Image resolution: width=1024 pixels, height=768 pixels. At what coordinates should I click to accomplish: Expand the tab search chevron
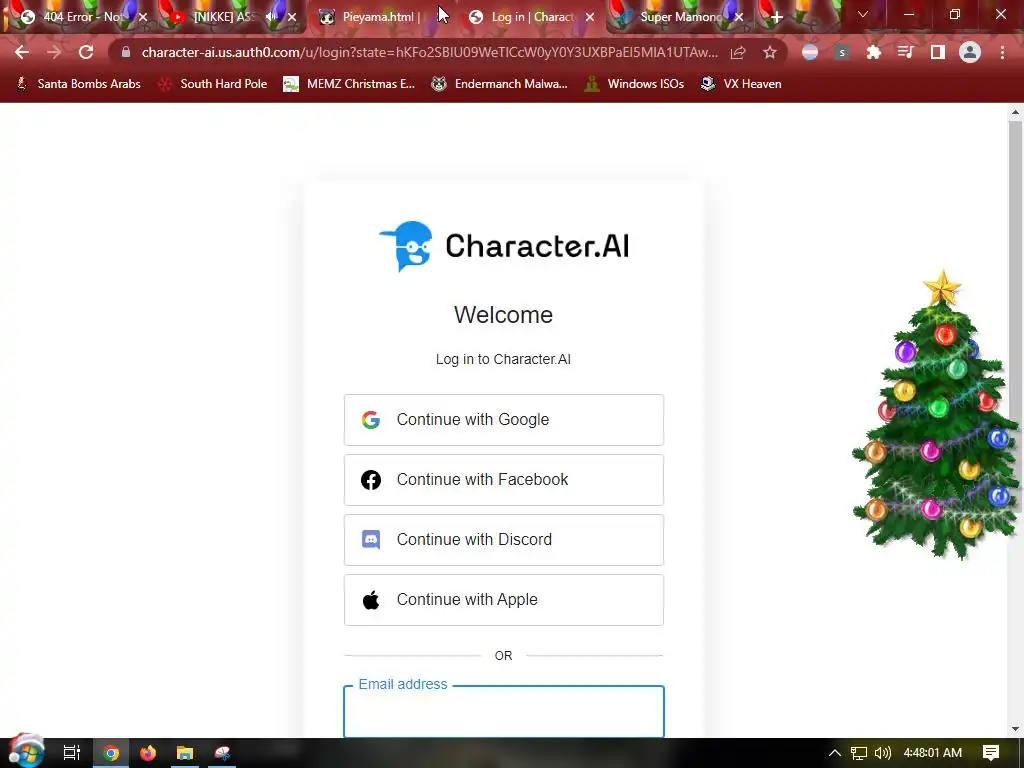coord(863,14)
